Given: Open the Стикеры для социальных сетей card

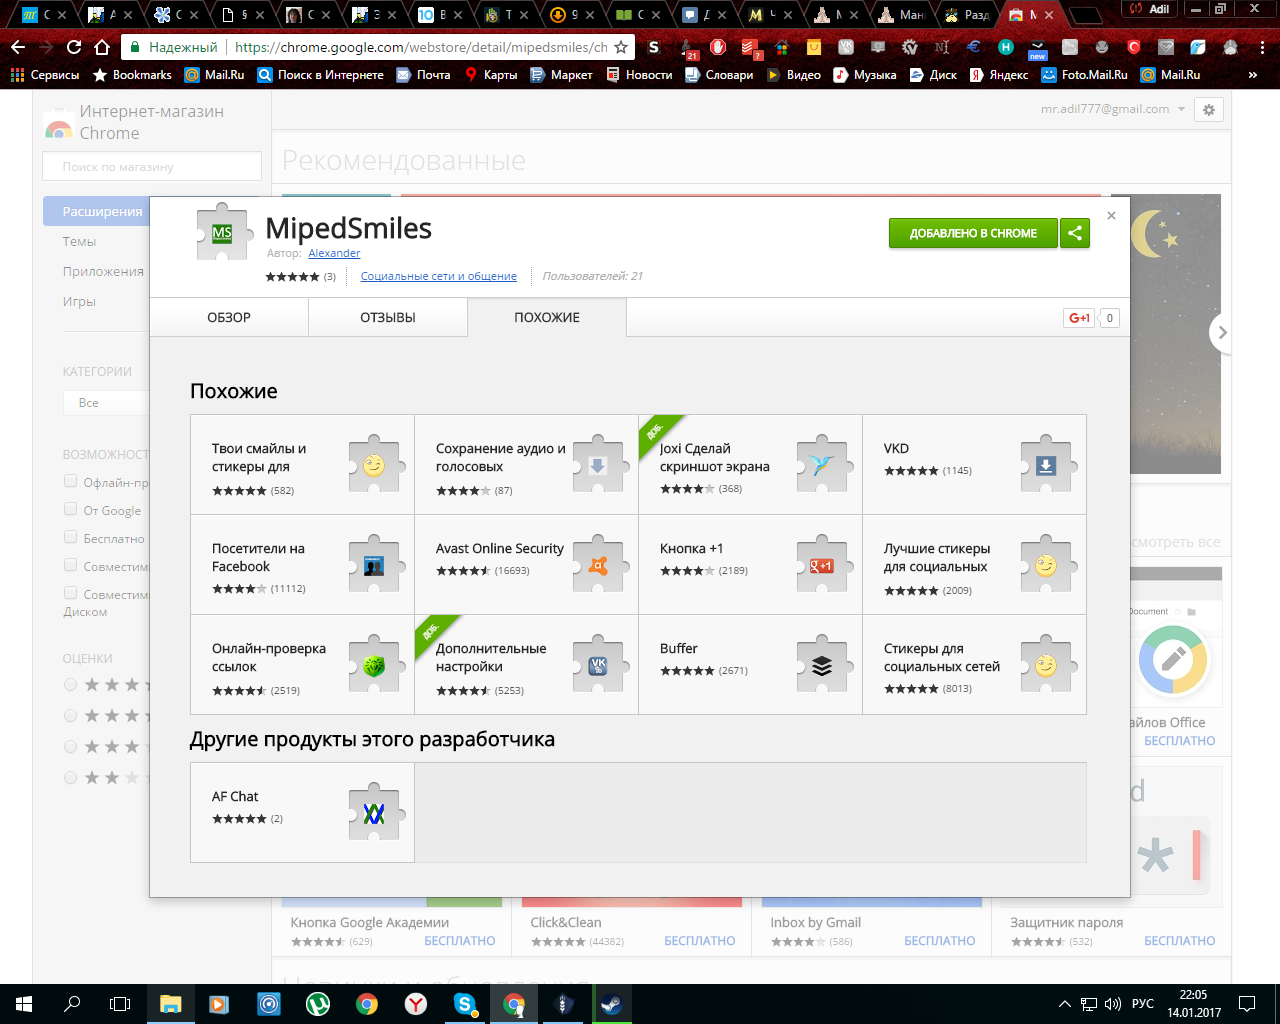Looking at the screenshot, I should click(974, 665).
